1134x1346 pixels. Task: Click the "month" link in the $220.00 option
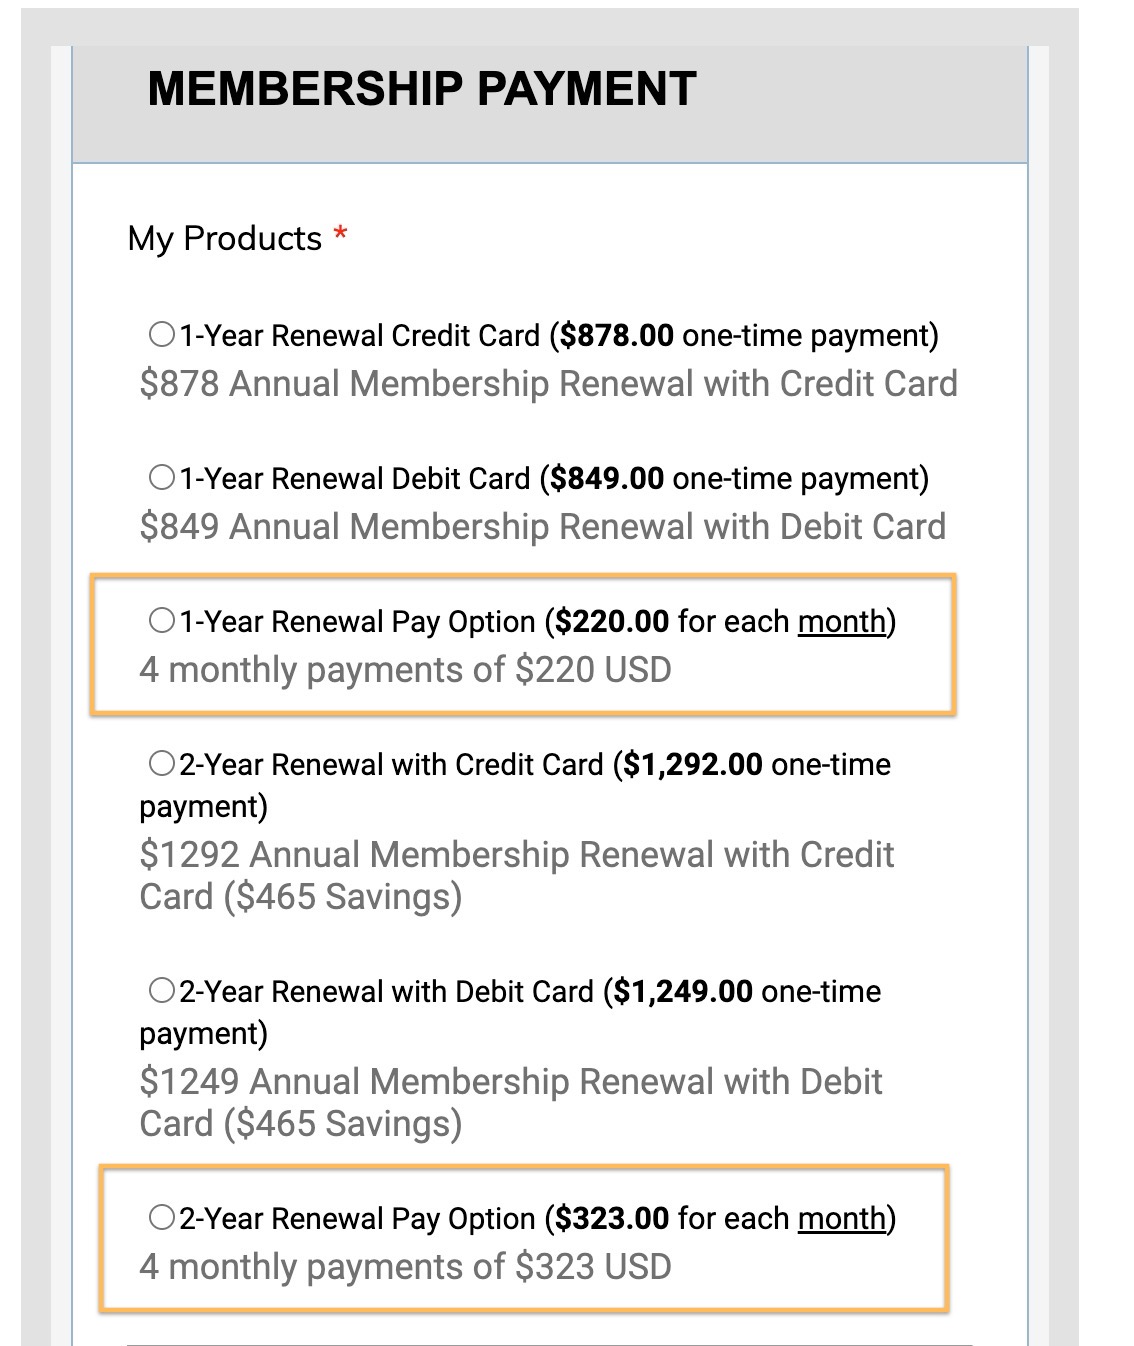coord(841,622)
